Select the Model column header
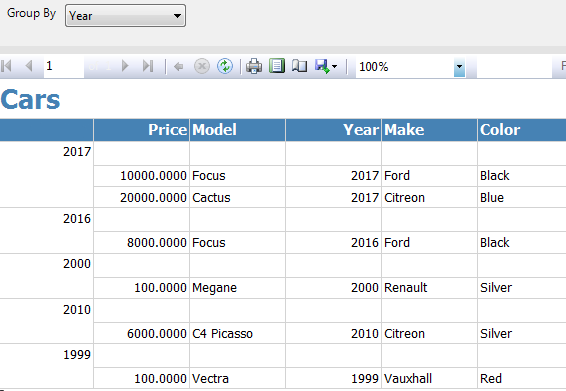Screen dimensions: 566x391 pyautogui.click(x=238, y=130)
